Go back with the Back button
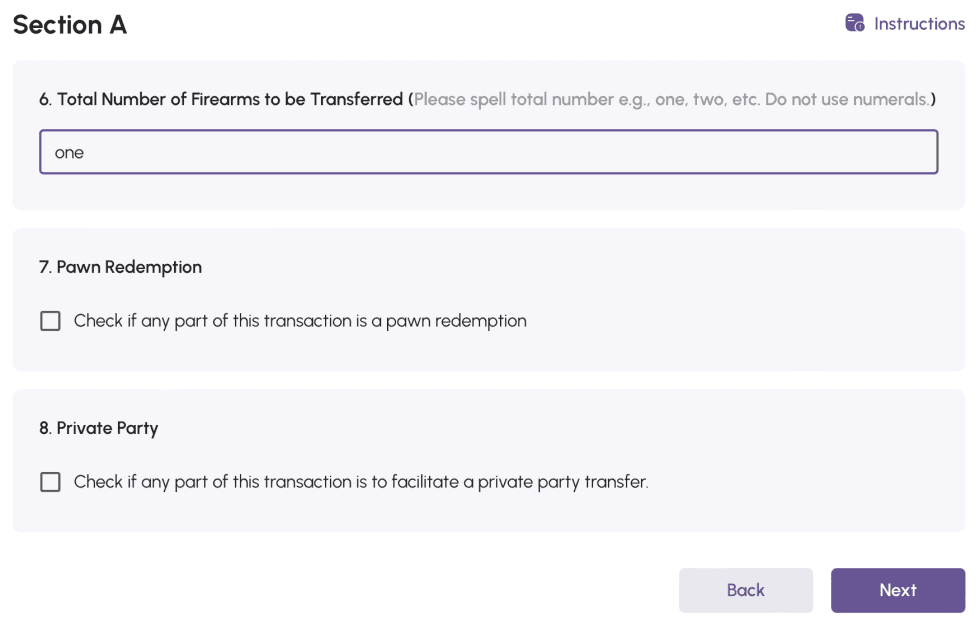Screen dimensions: 980x633 745,590
